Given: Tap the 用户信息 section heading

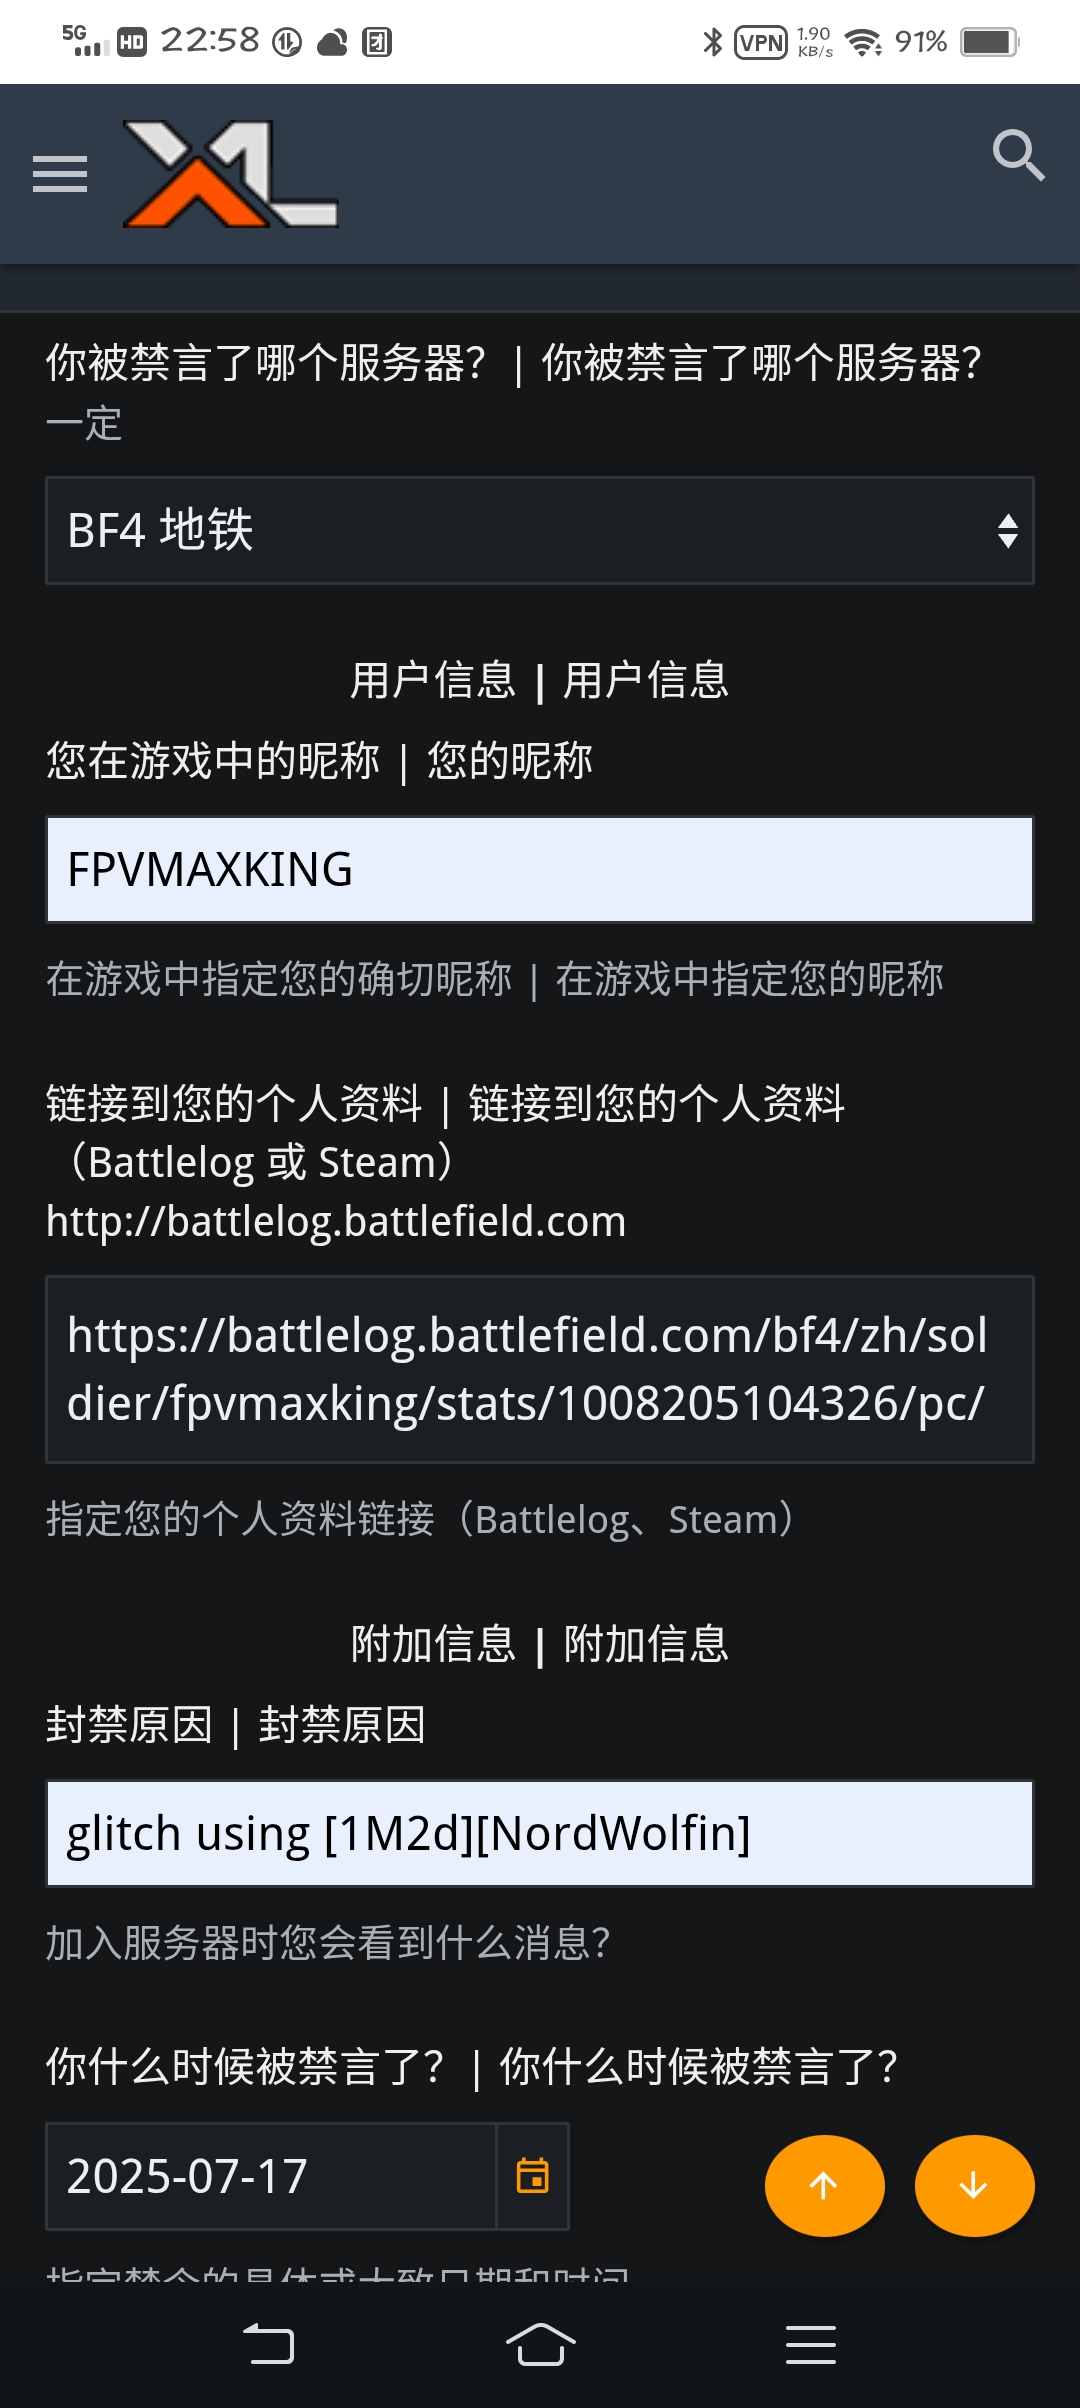Looking at the screenshot, I should tap(540, 681).
